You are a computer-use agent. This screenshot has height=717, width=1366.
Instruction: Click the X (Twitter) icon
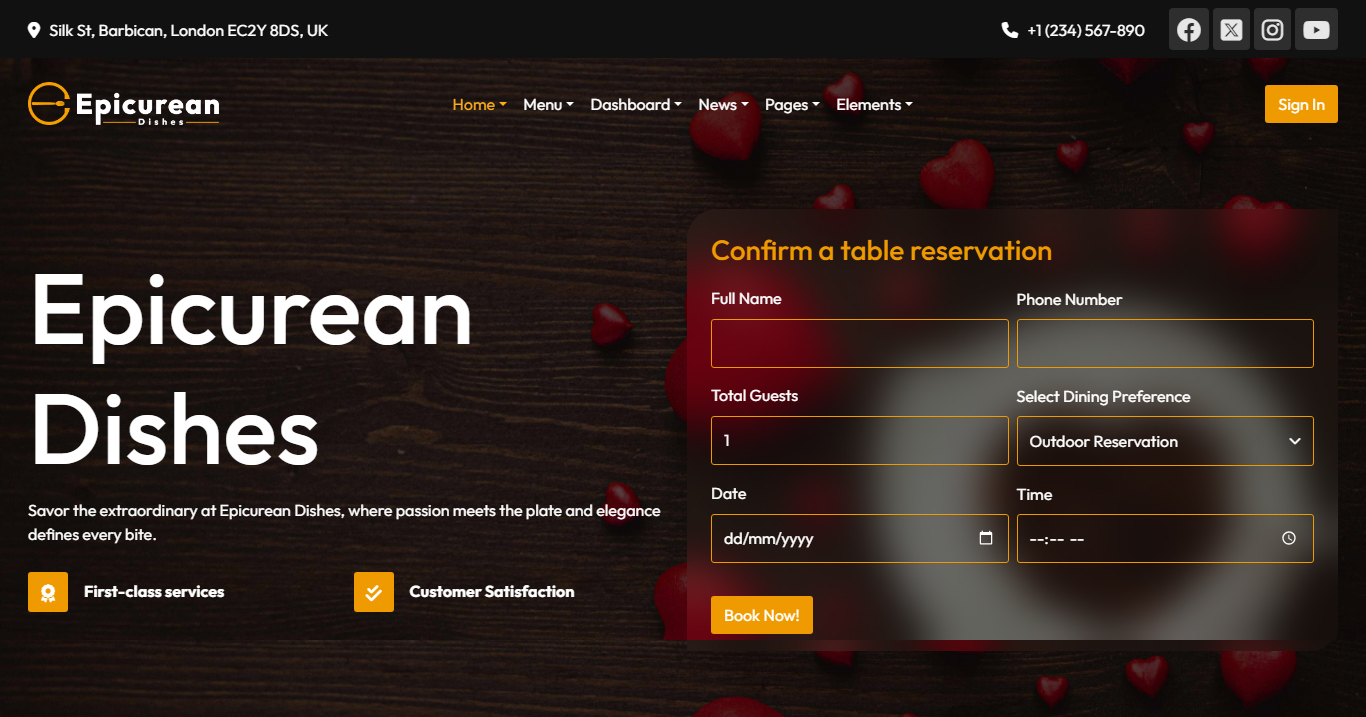(1231, 30)
